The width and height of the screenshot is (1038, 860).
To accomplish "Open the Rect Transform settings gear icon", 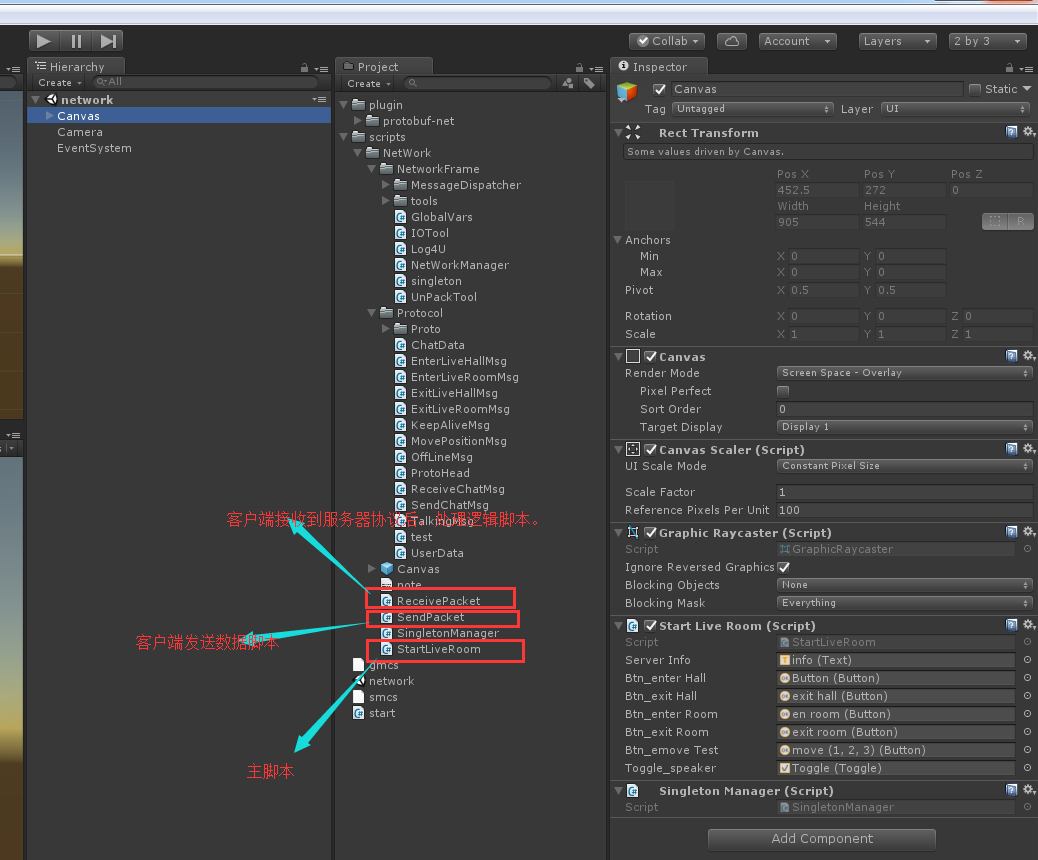I will (x=1029, y=131).
